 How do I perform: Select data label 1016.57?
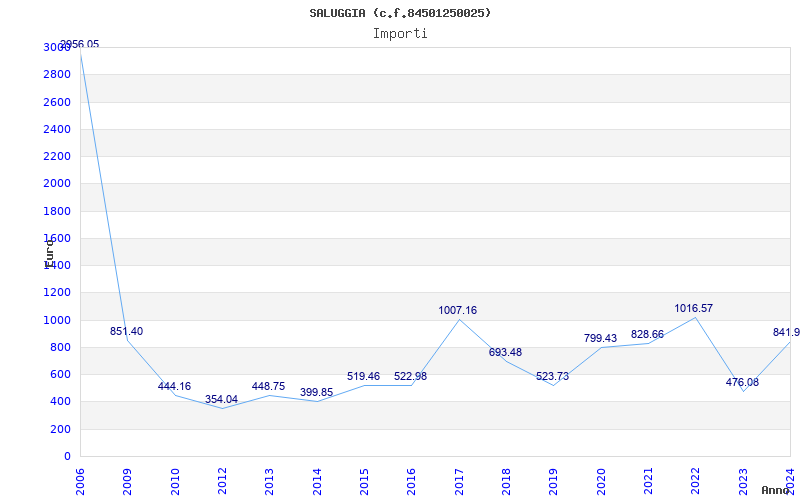pyautogui.click(x=694, y=308)
